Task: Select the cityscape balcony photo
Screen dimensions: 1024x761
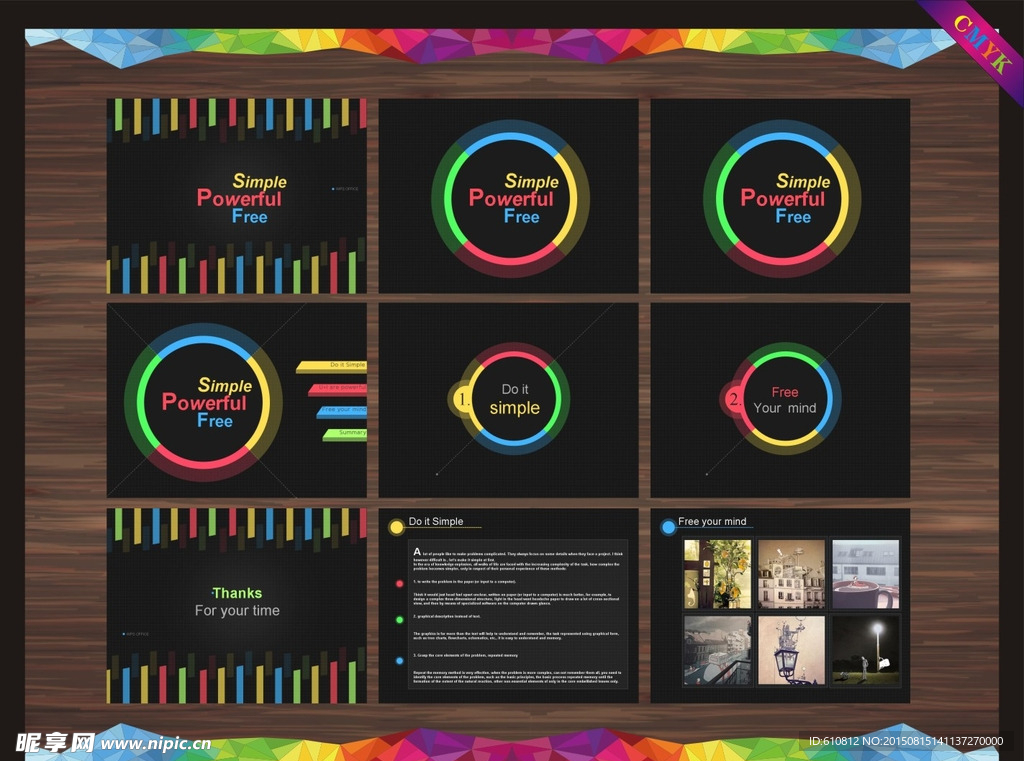Action: click(x=717, y=650)
